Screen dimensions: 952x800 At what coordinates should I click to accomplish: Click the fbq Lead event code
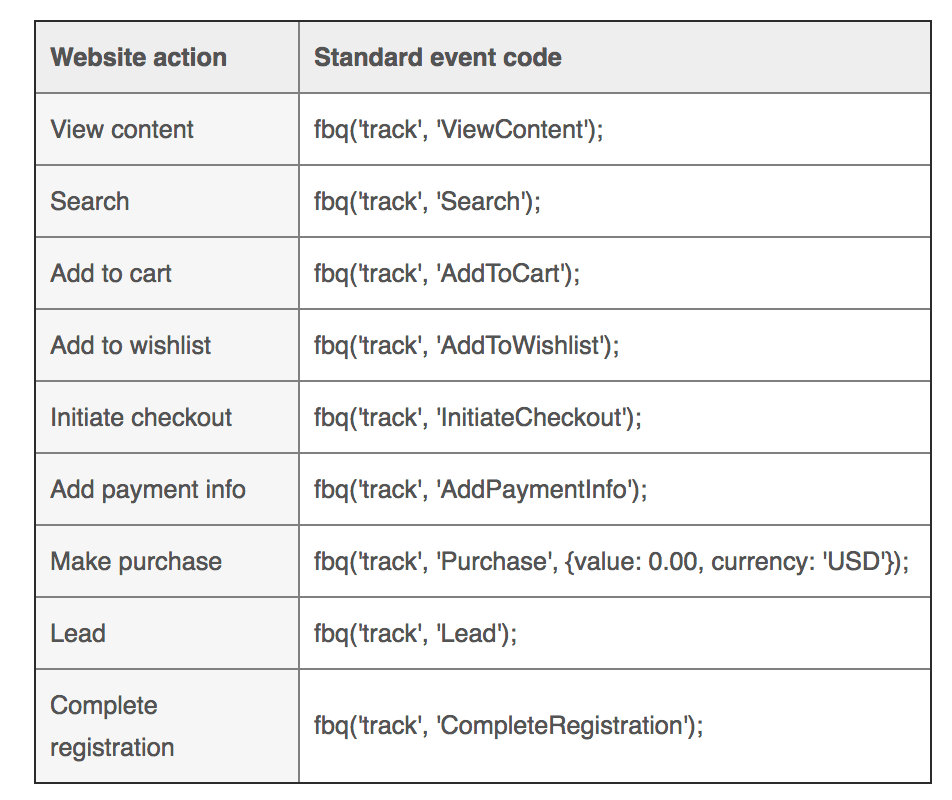click(x=415, y=633)
